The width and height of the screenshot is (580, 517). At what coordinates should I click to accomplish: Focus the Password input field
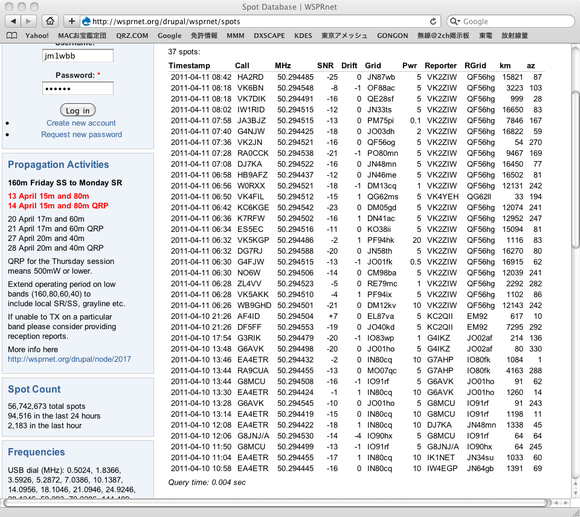tap(78, 89)
